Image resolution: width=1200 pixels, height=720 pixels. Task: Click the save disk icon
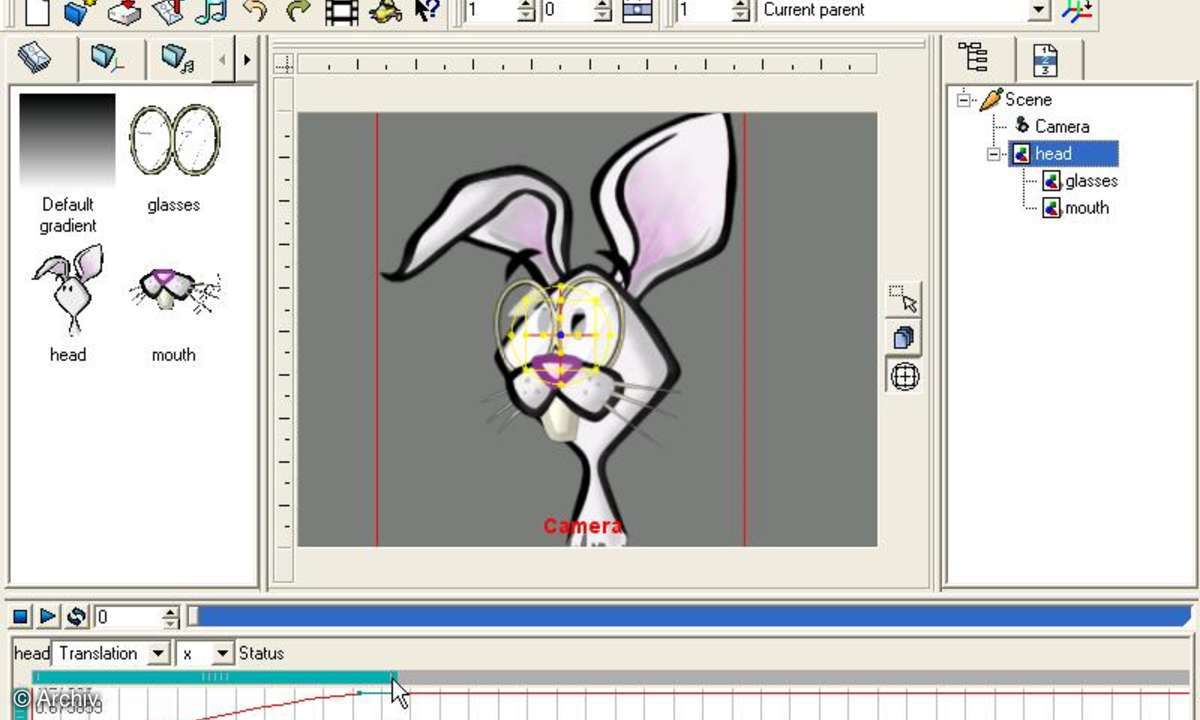pos(125,11)
